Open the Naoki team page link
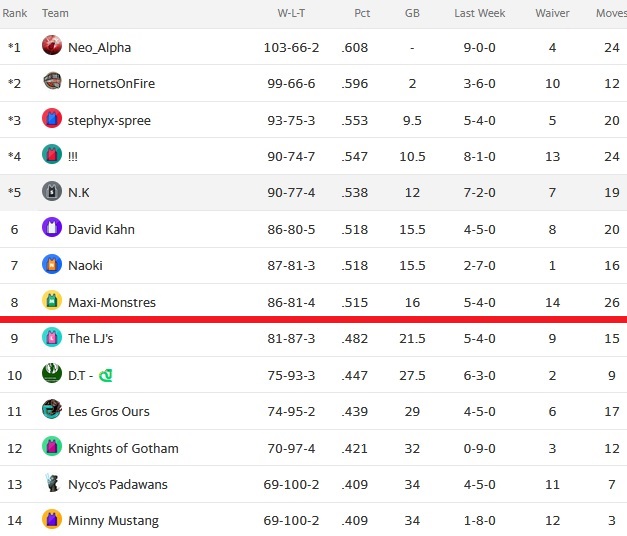The image size is (627, 536). tap(85, 266)
